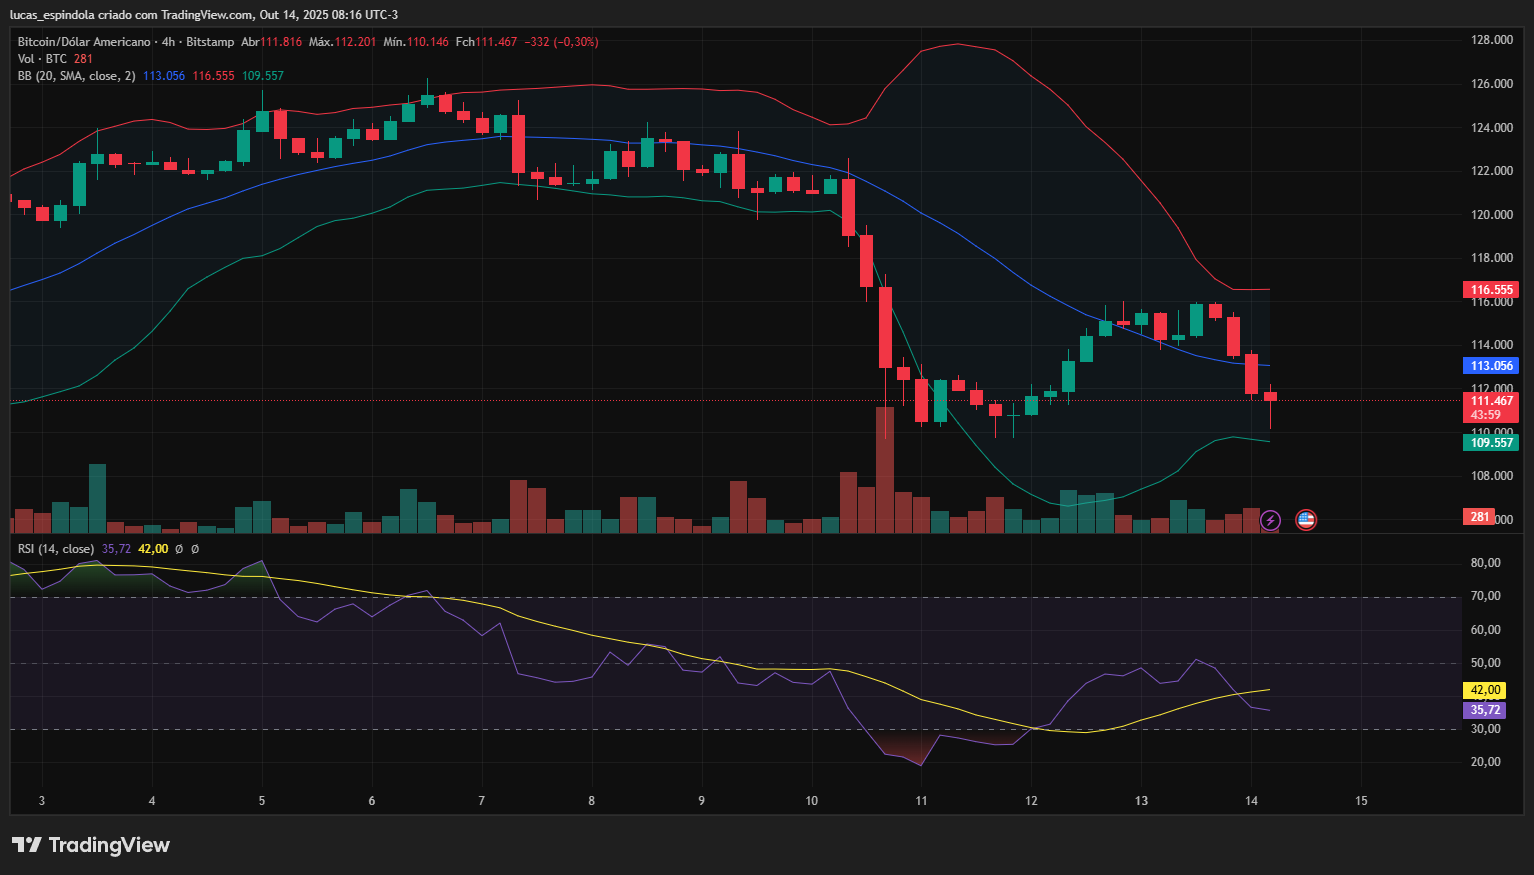Click the blue 113.056 value in BB legend
Image resolution: width=1534 pixels, height=875 pixels.
pyautogui.click(x=164, y=76)
